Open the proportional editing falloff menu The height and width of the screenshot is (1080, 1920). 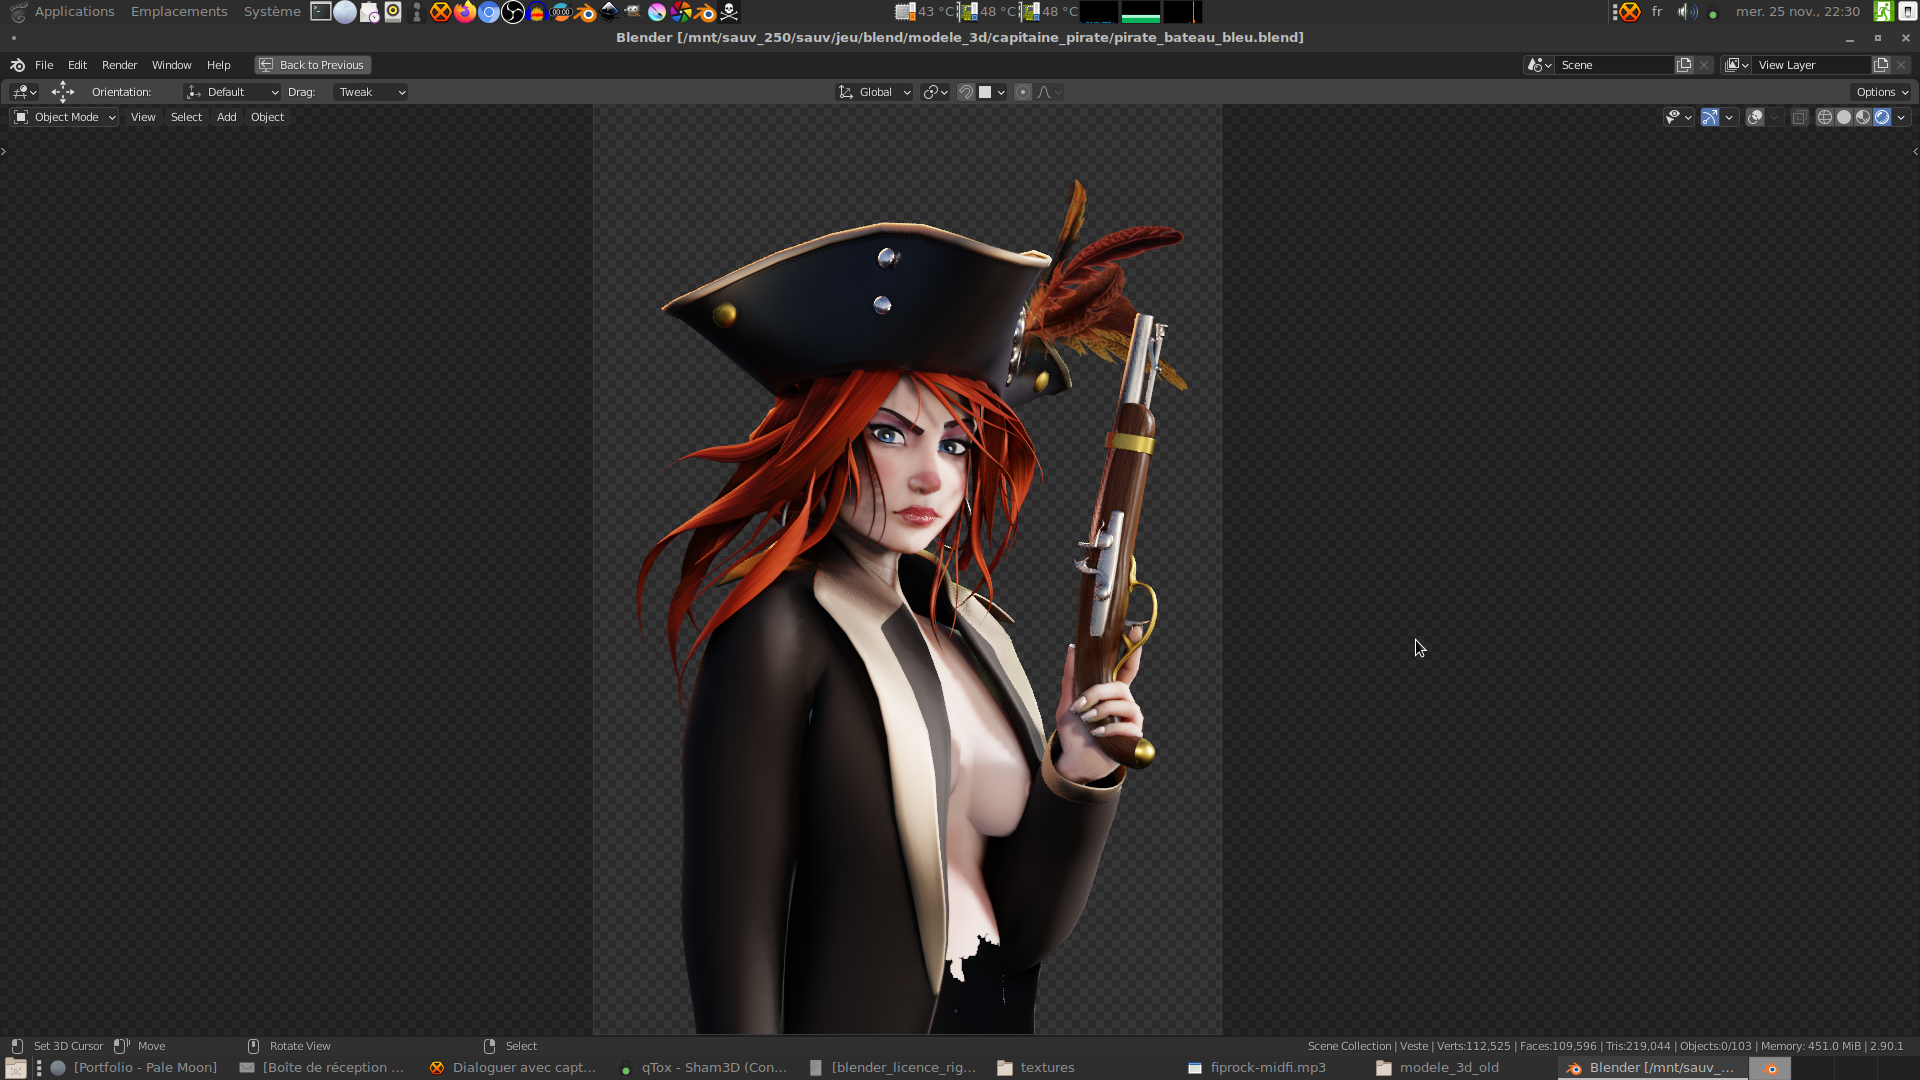pyautogui.click(x=1049, y=92)
